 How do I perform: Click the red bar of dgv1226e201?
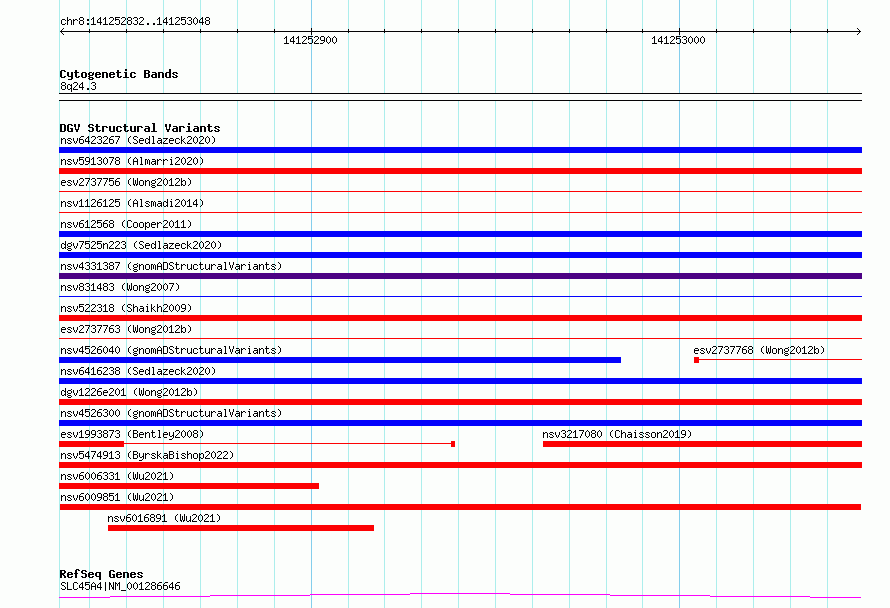click(x=460, y=402)
